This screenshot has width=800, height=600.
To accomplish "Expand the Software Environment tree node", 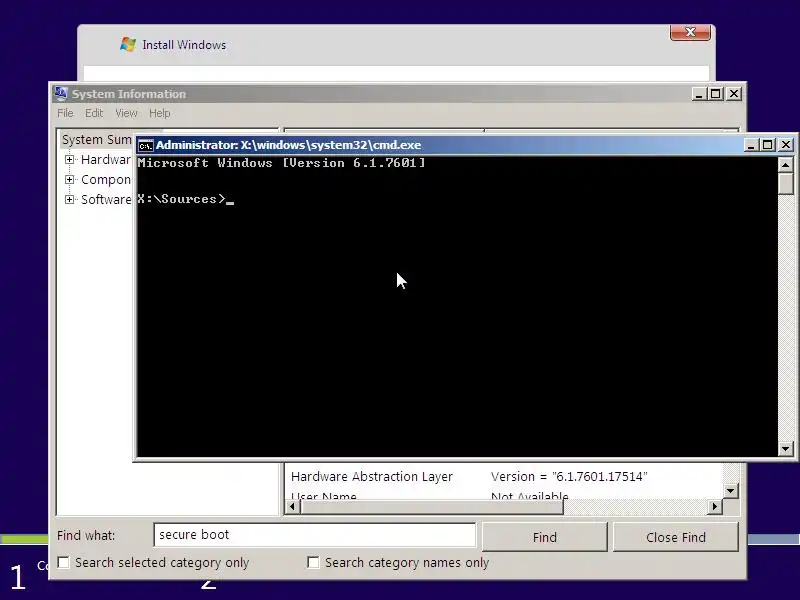I will pyautogui.click(x=69, y=199).
